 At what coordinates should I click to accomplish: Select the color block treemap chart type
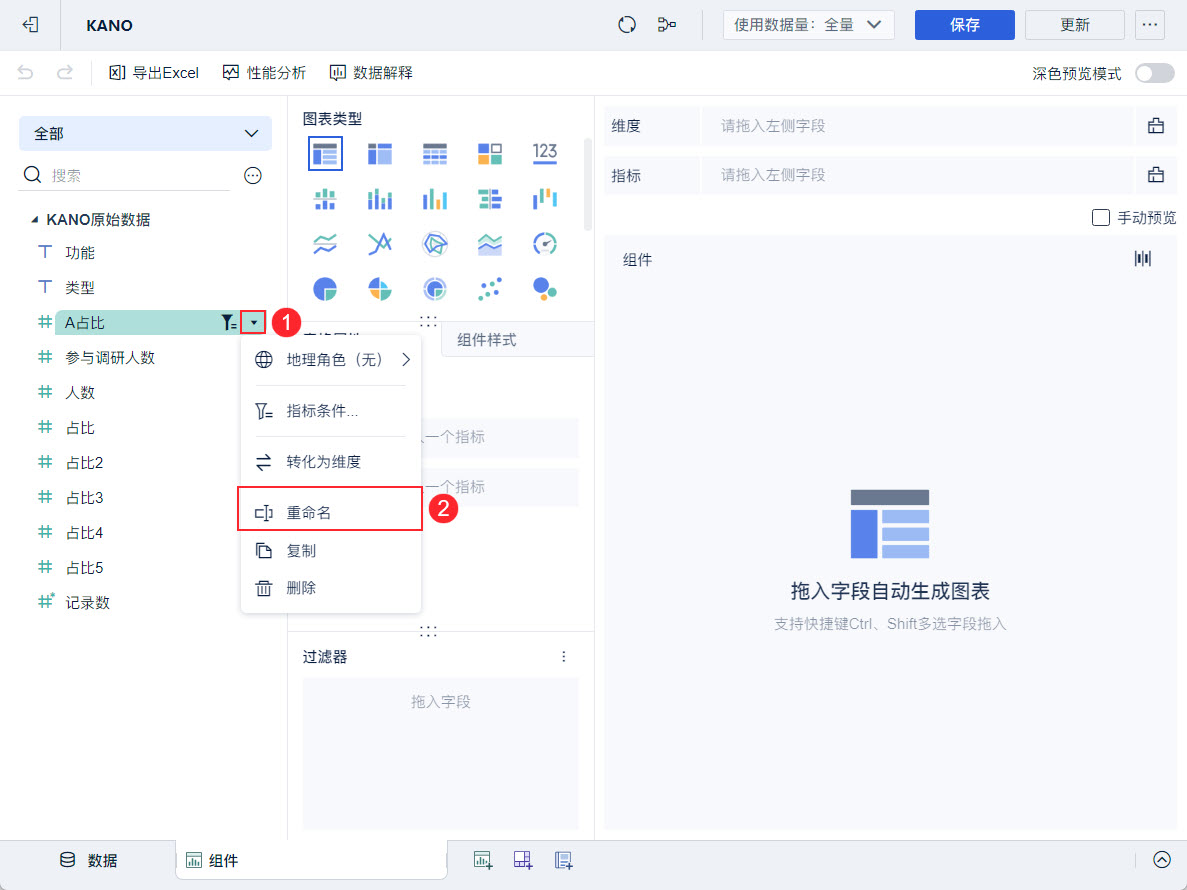coord(490,154)
